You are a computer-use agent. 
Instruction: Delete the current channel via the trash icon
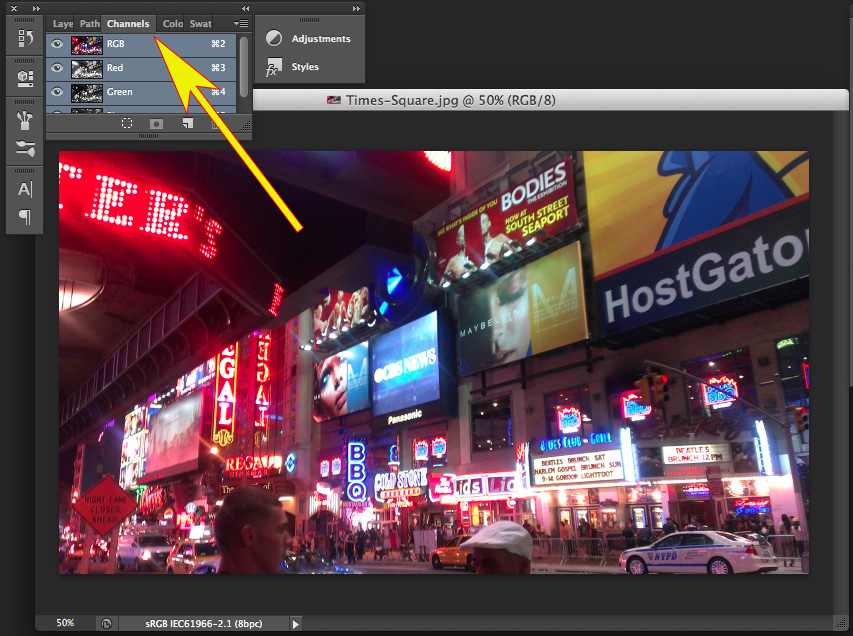click(214, 123)
